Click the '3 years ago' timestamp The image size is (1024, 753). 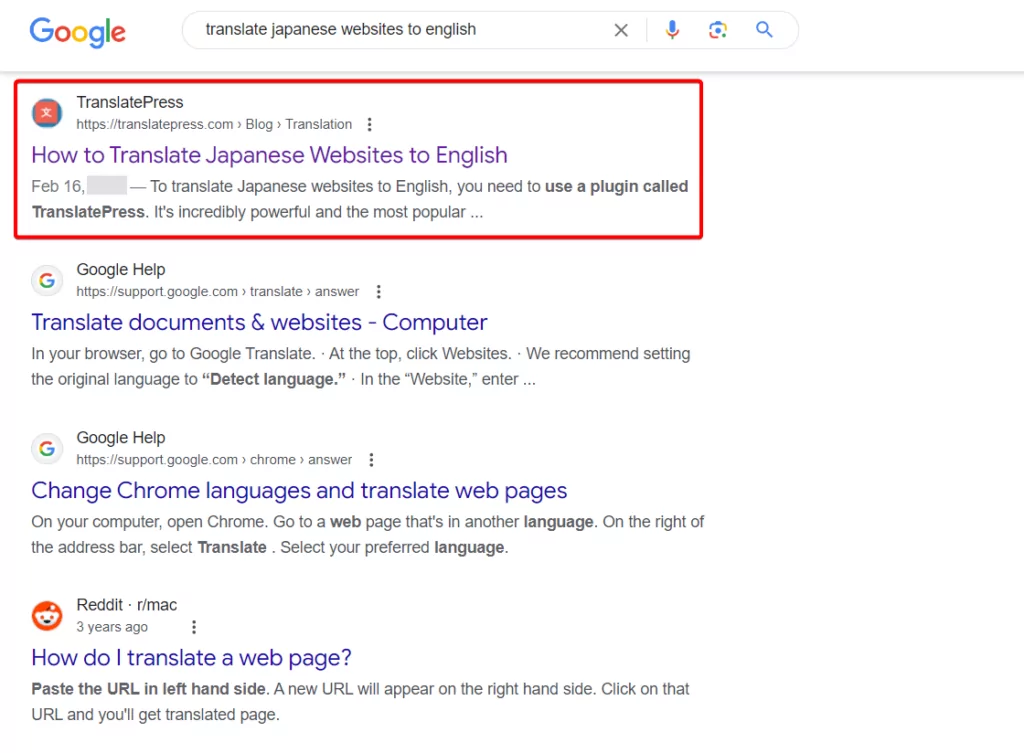point(112,627)
